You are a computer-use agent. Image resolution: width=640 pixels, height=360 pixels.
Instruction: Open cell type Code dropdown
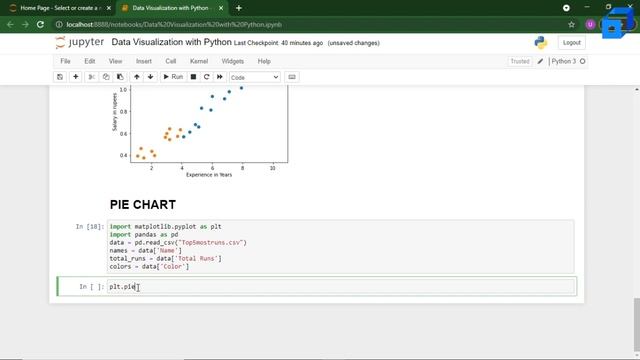[255, 77]
